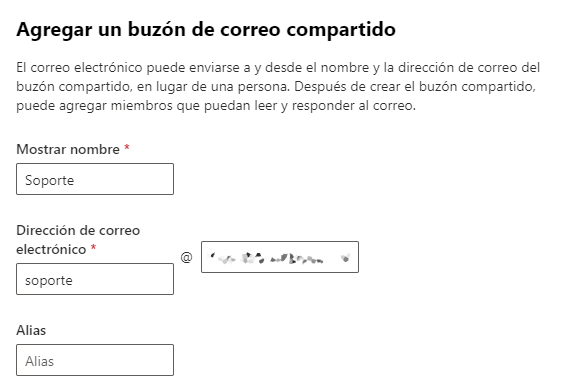Click the line starting "El correo electrónico puede enviarse"

[x=278, y=67]
